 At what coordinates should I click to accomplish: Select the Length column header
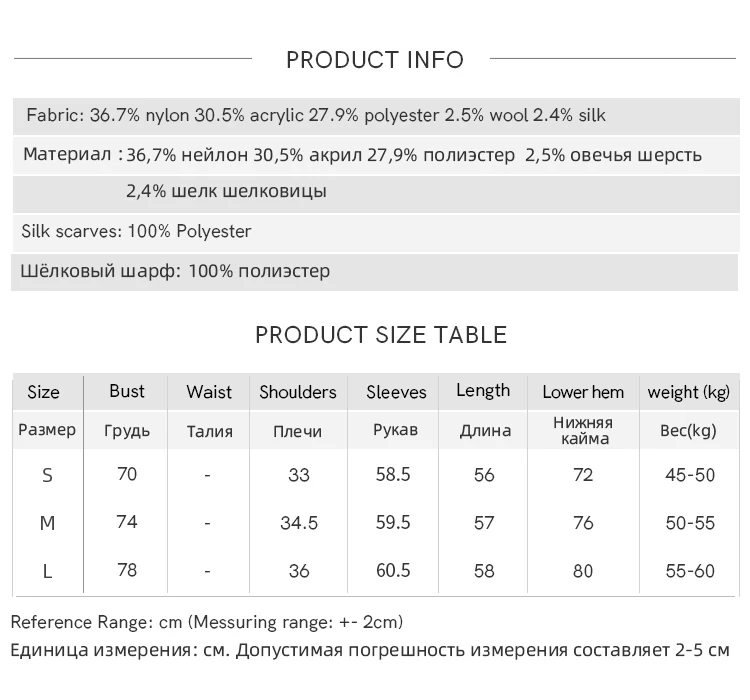pos(483,391)
